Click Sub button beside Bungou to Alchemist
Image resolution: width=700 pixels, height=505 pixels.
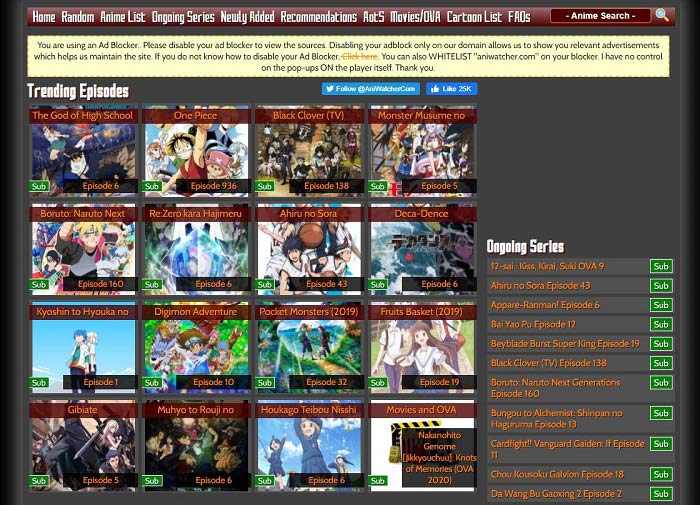661,413
